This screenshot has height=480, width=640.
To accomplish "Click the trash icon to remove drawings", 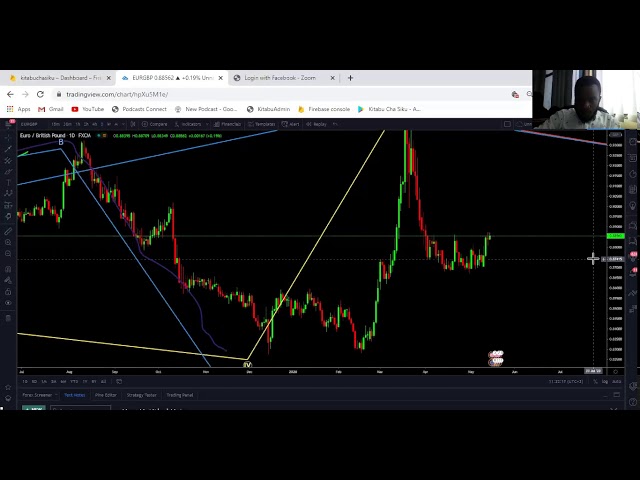I will coord(8,318).
